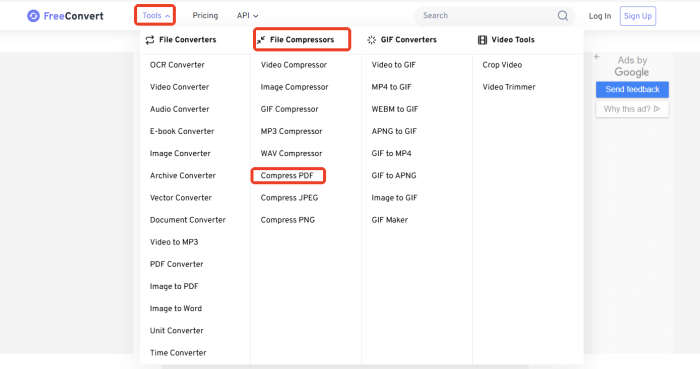
Task: Open MP4 to GIF
Action: click(x=392, y=87)
